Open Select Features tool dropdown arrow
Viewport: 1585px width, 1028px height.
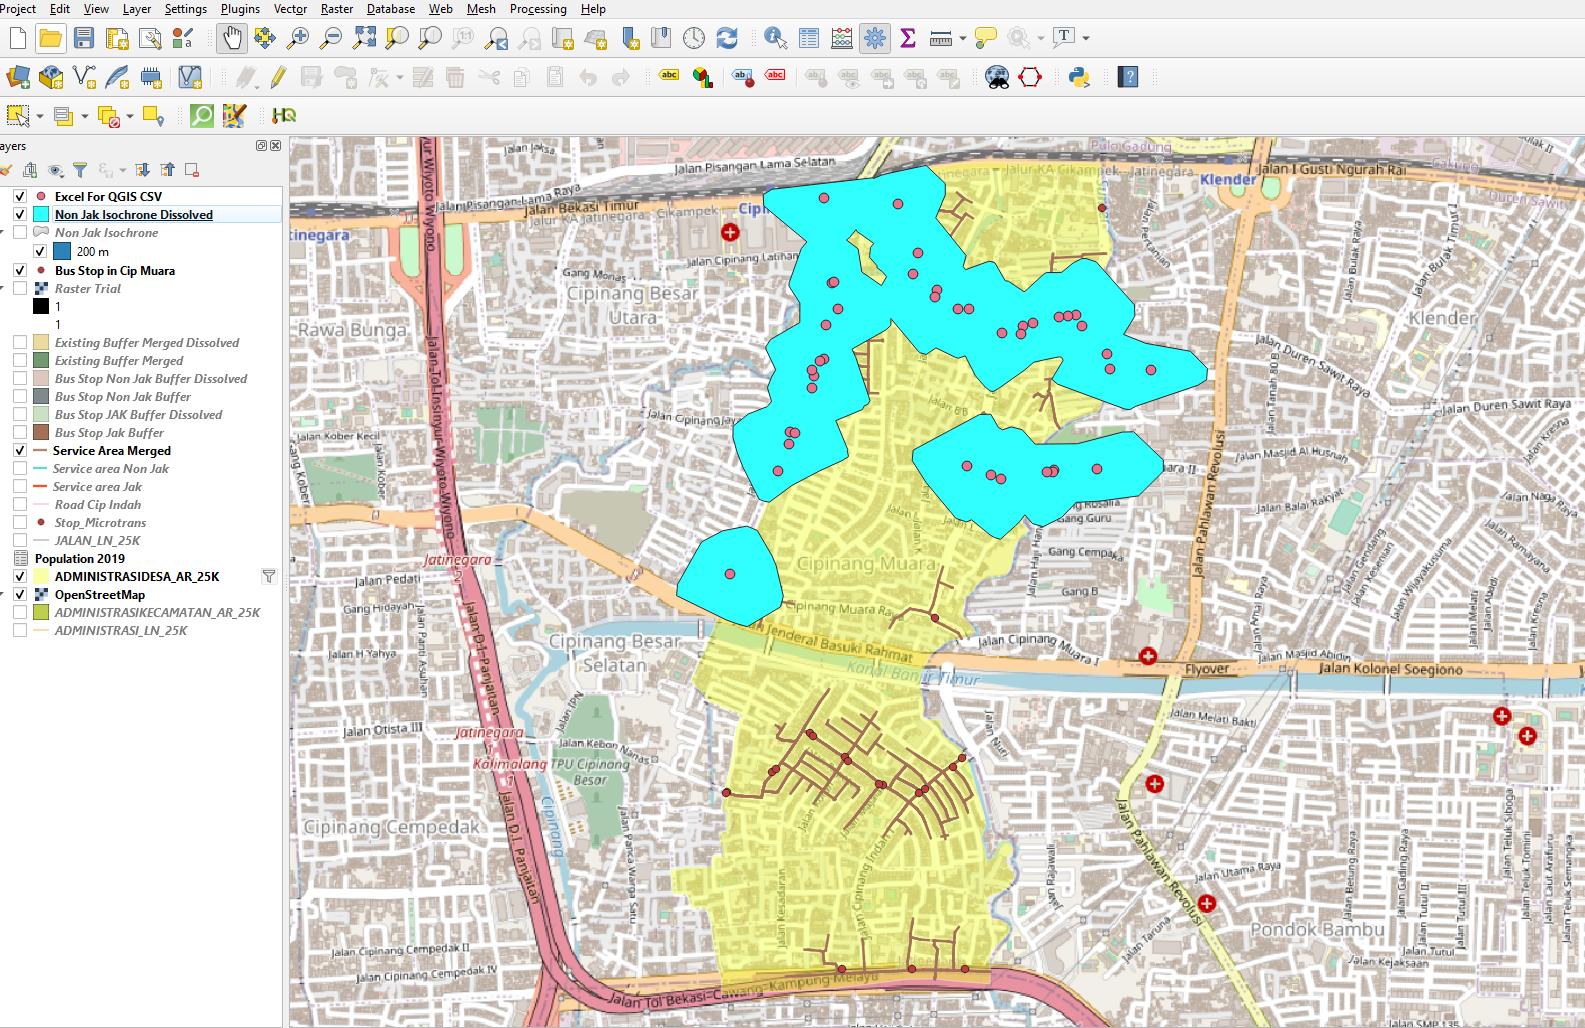(x=39, y=116)
